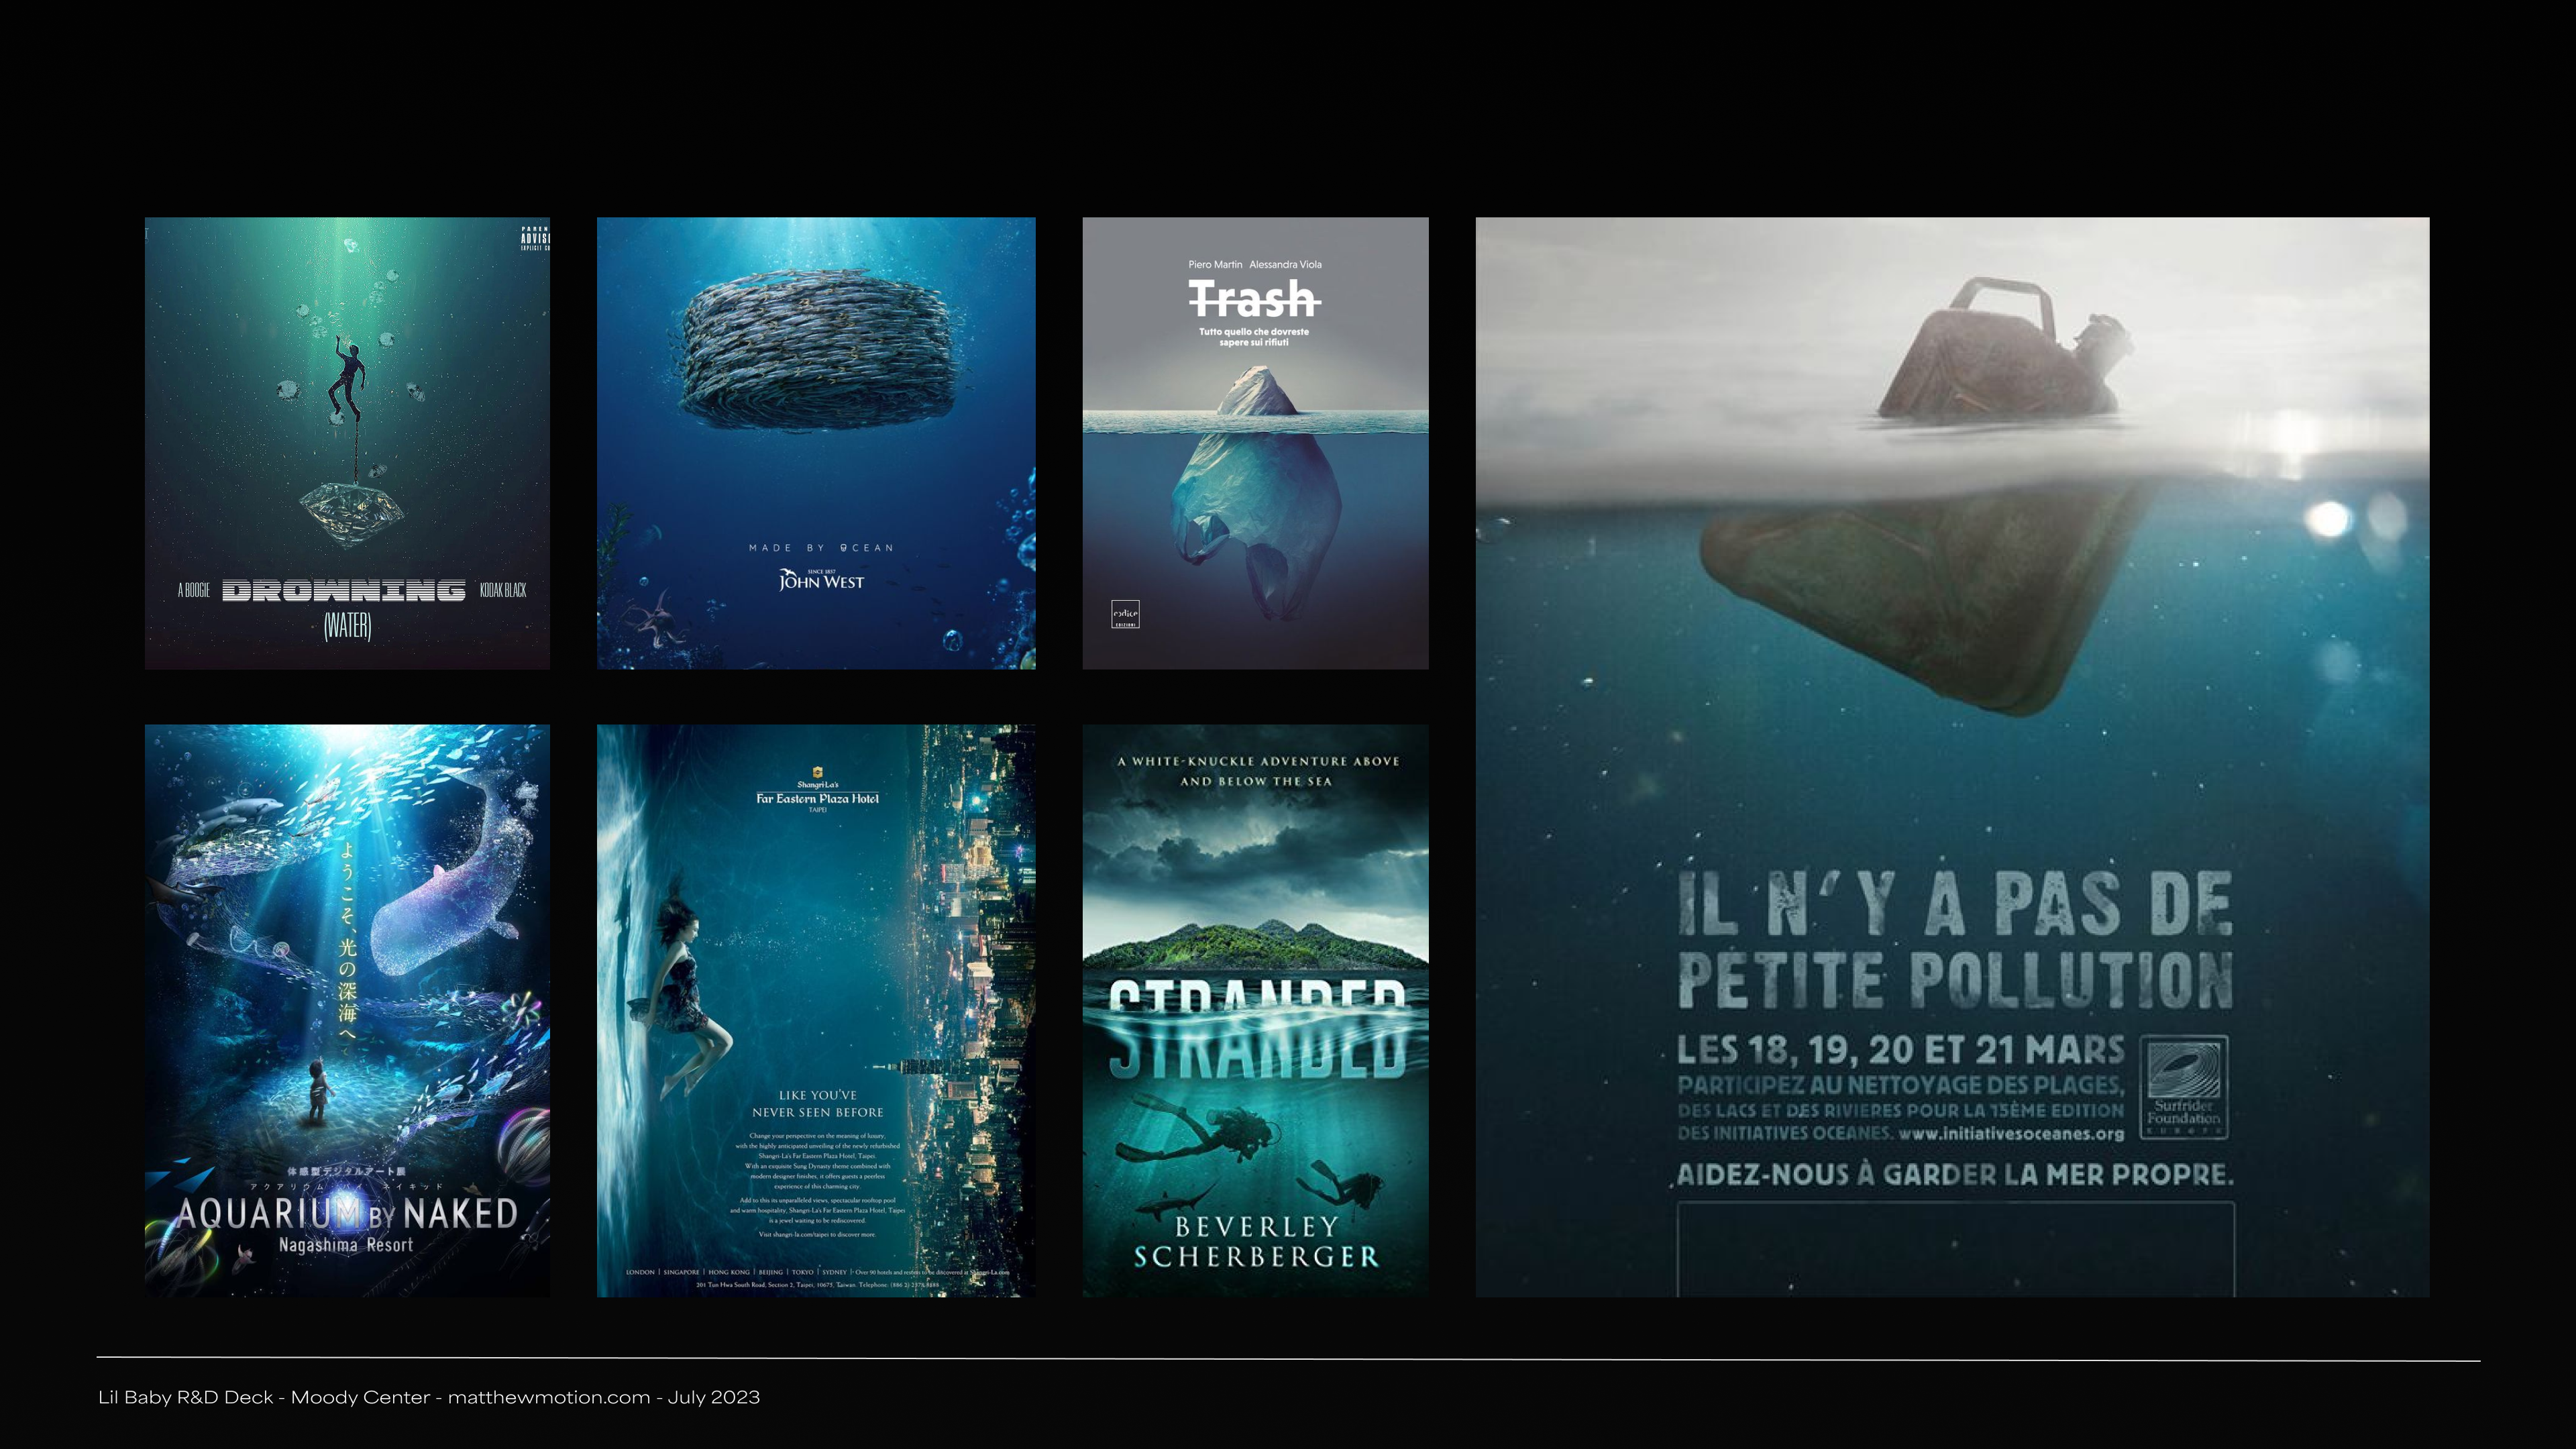Select the Far Eastern Plaza Hotel ad
This screenshot has width=2576, height=1449.
pos(816,1010)
